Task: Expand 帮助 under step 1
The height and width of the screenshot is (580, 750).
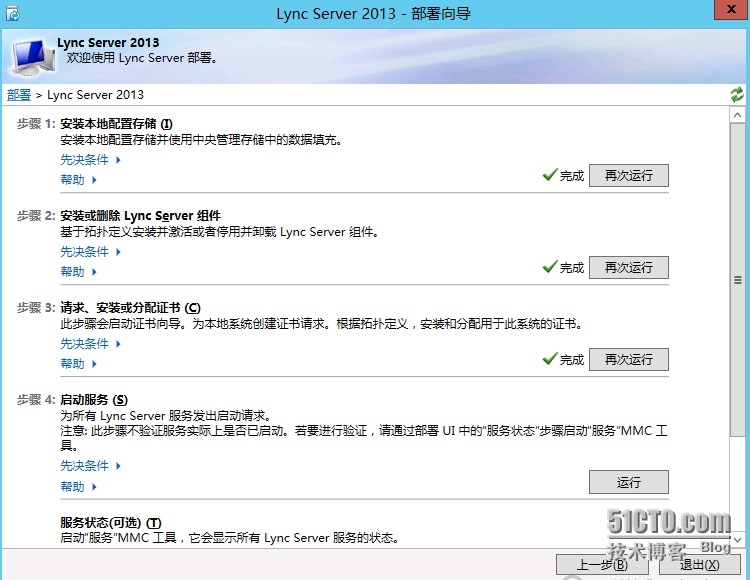Action: [78, 180]
